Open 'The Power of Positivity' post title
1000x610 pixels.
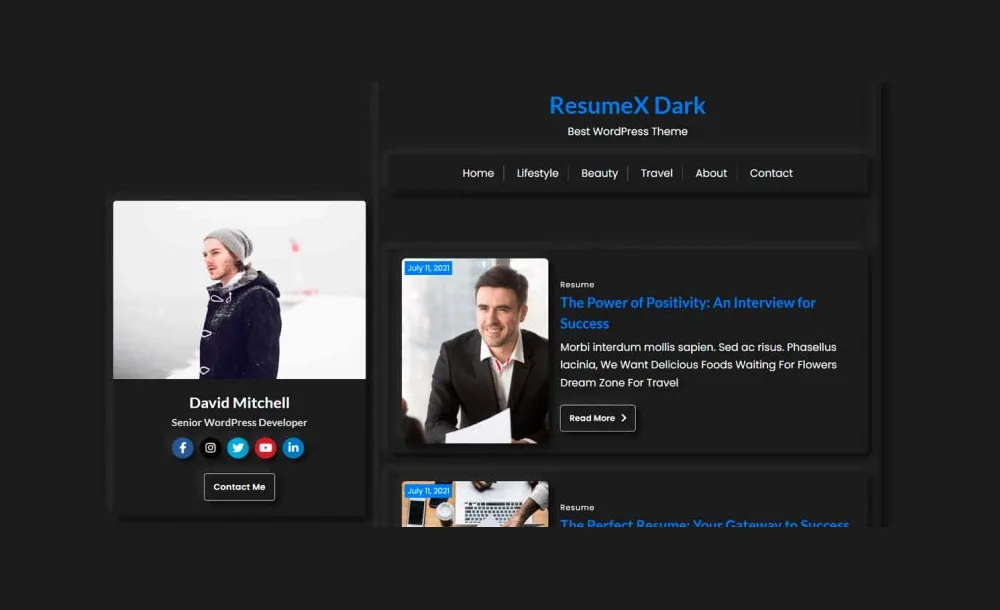point(688,313)
